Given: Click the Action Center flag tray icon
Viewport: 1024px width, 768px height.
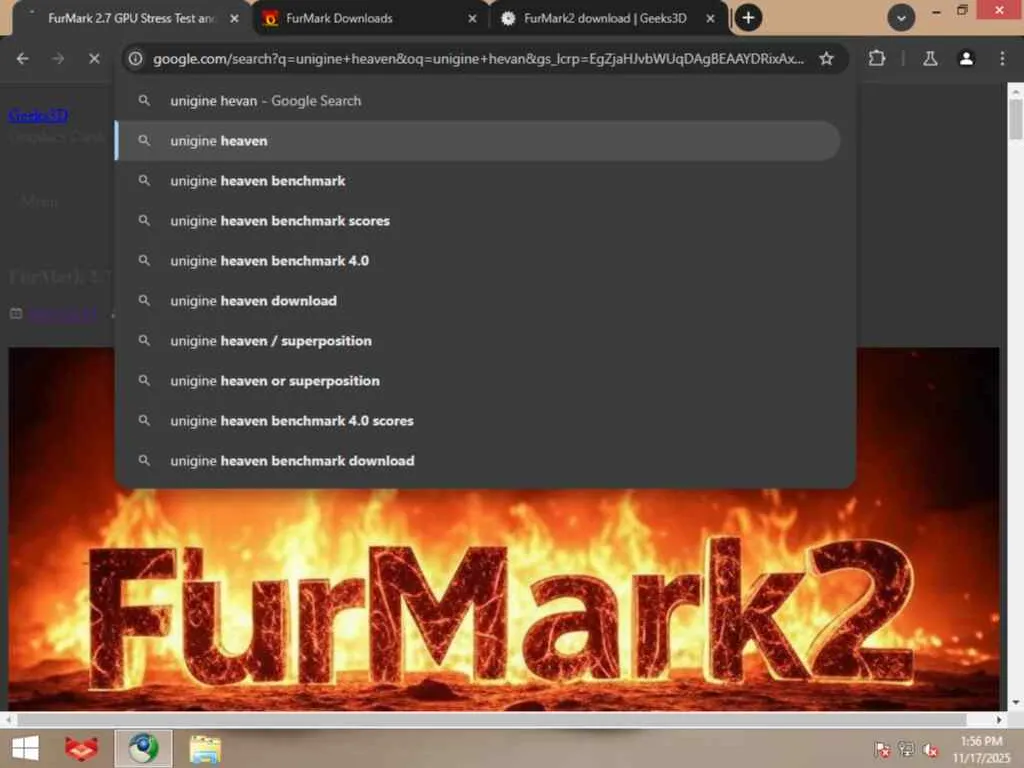Looking at the screenshot, I should [882, 750].
